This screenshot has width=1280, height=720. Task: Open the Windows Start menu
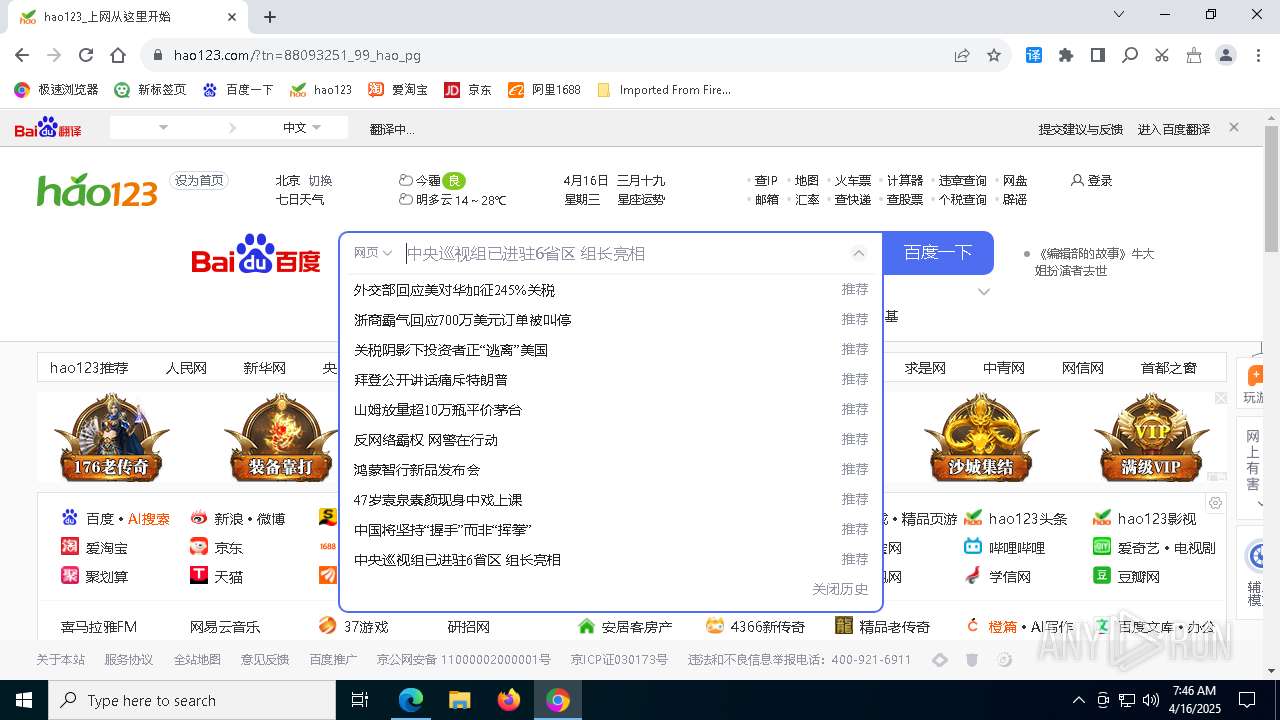pyautogui.click(x=24, y=700)
